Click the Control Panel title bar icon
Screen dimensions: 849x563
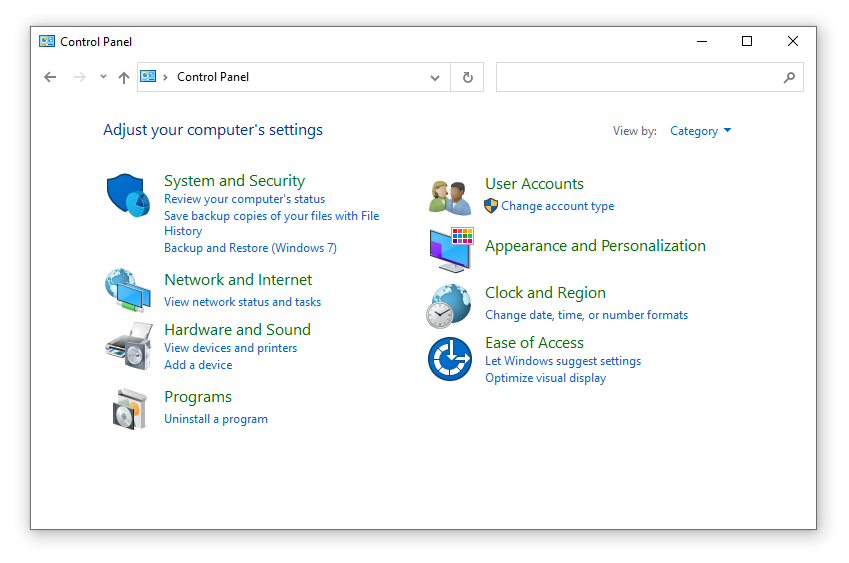47,41
